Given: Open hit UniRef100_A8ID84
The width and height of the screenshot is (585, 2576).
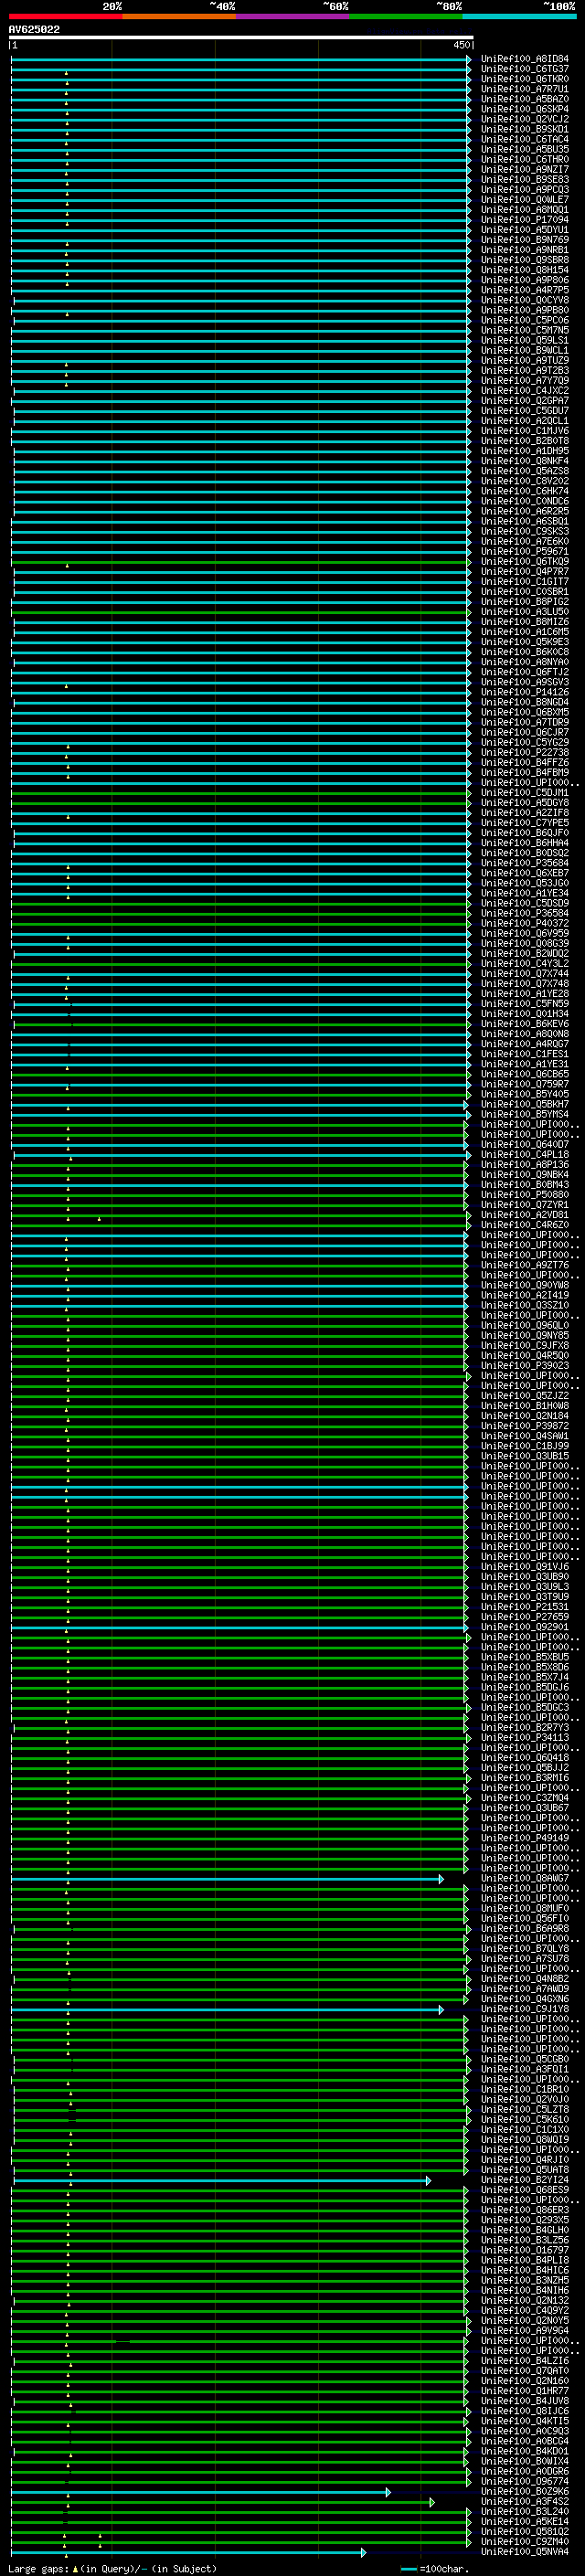Looking at the screenshot, I should pyautogui.click(x=525, y=59).
